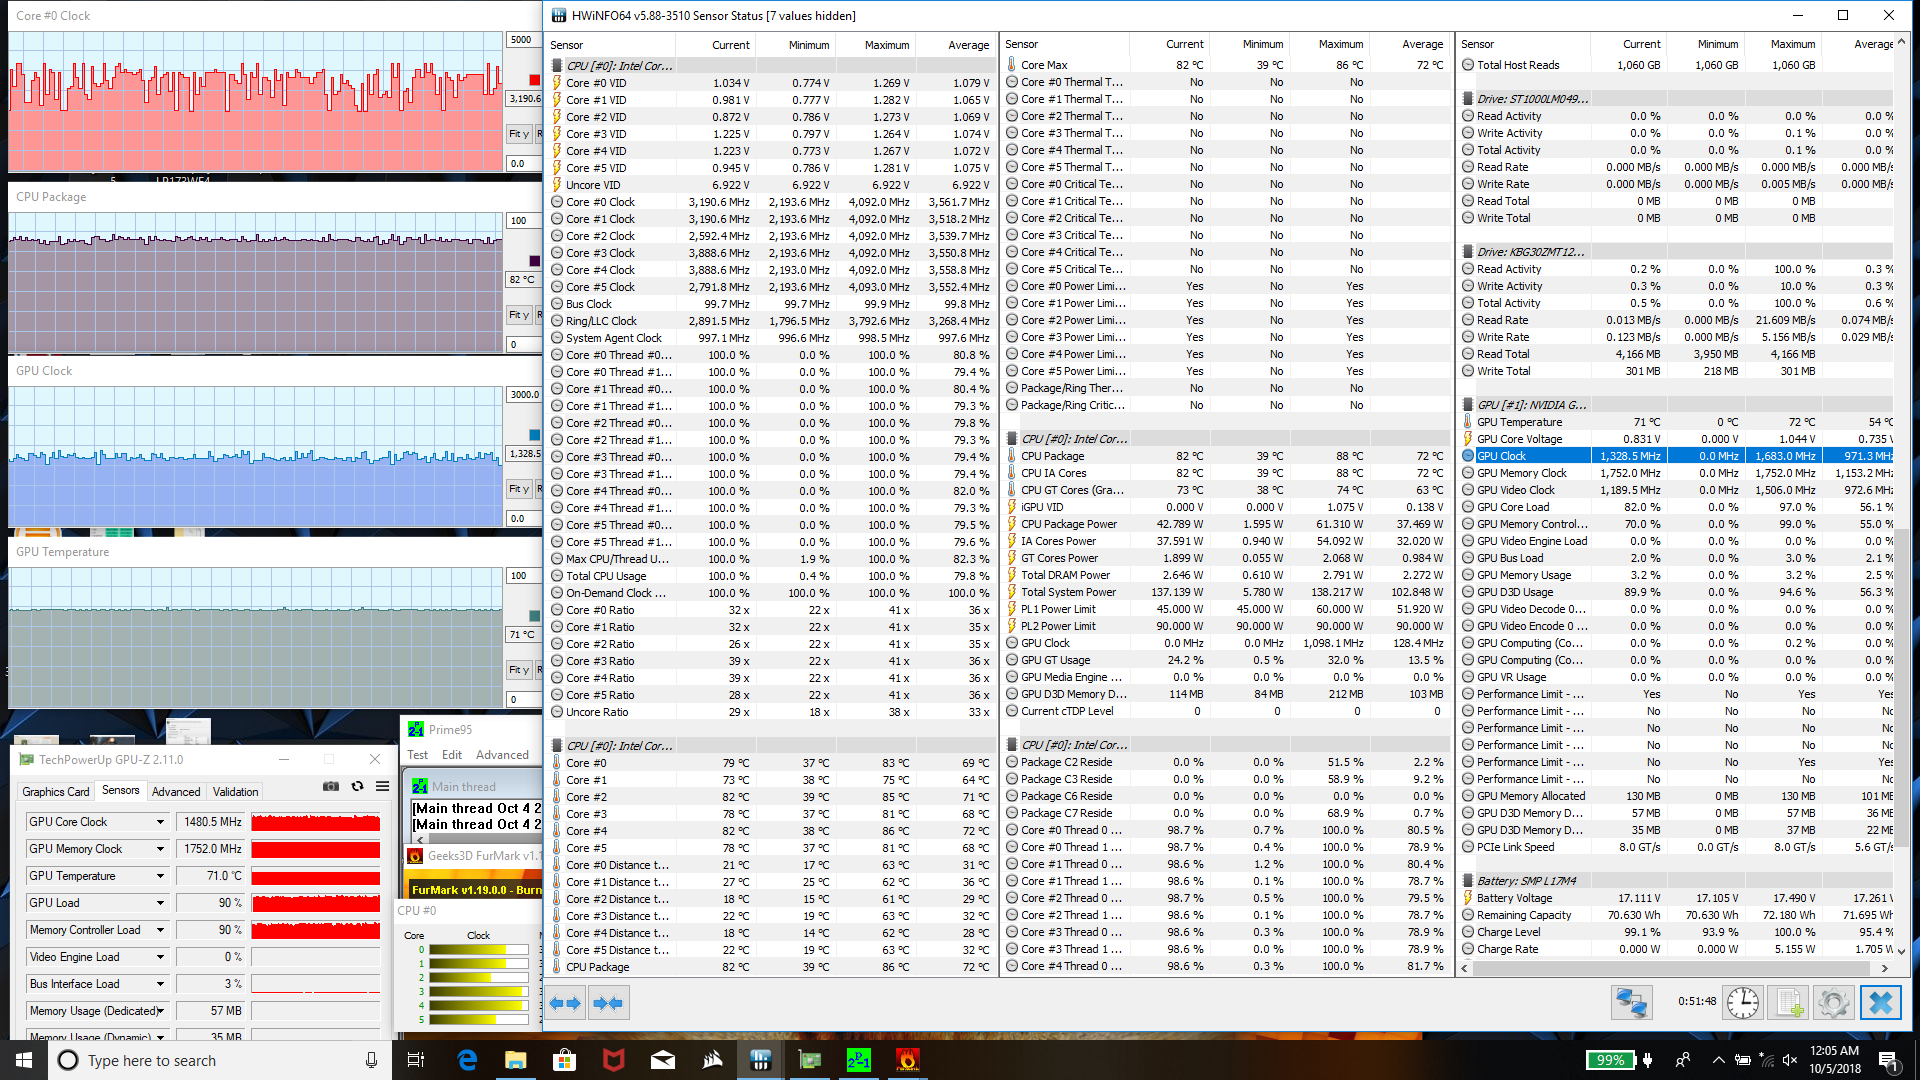Open the GPU Core Clock dropdown
This screenshot has height=1080, width=1920.
(x=160, y=822)
